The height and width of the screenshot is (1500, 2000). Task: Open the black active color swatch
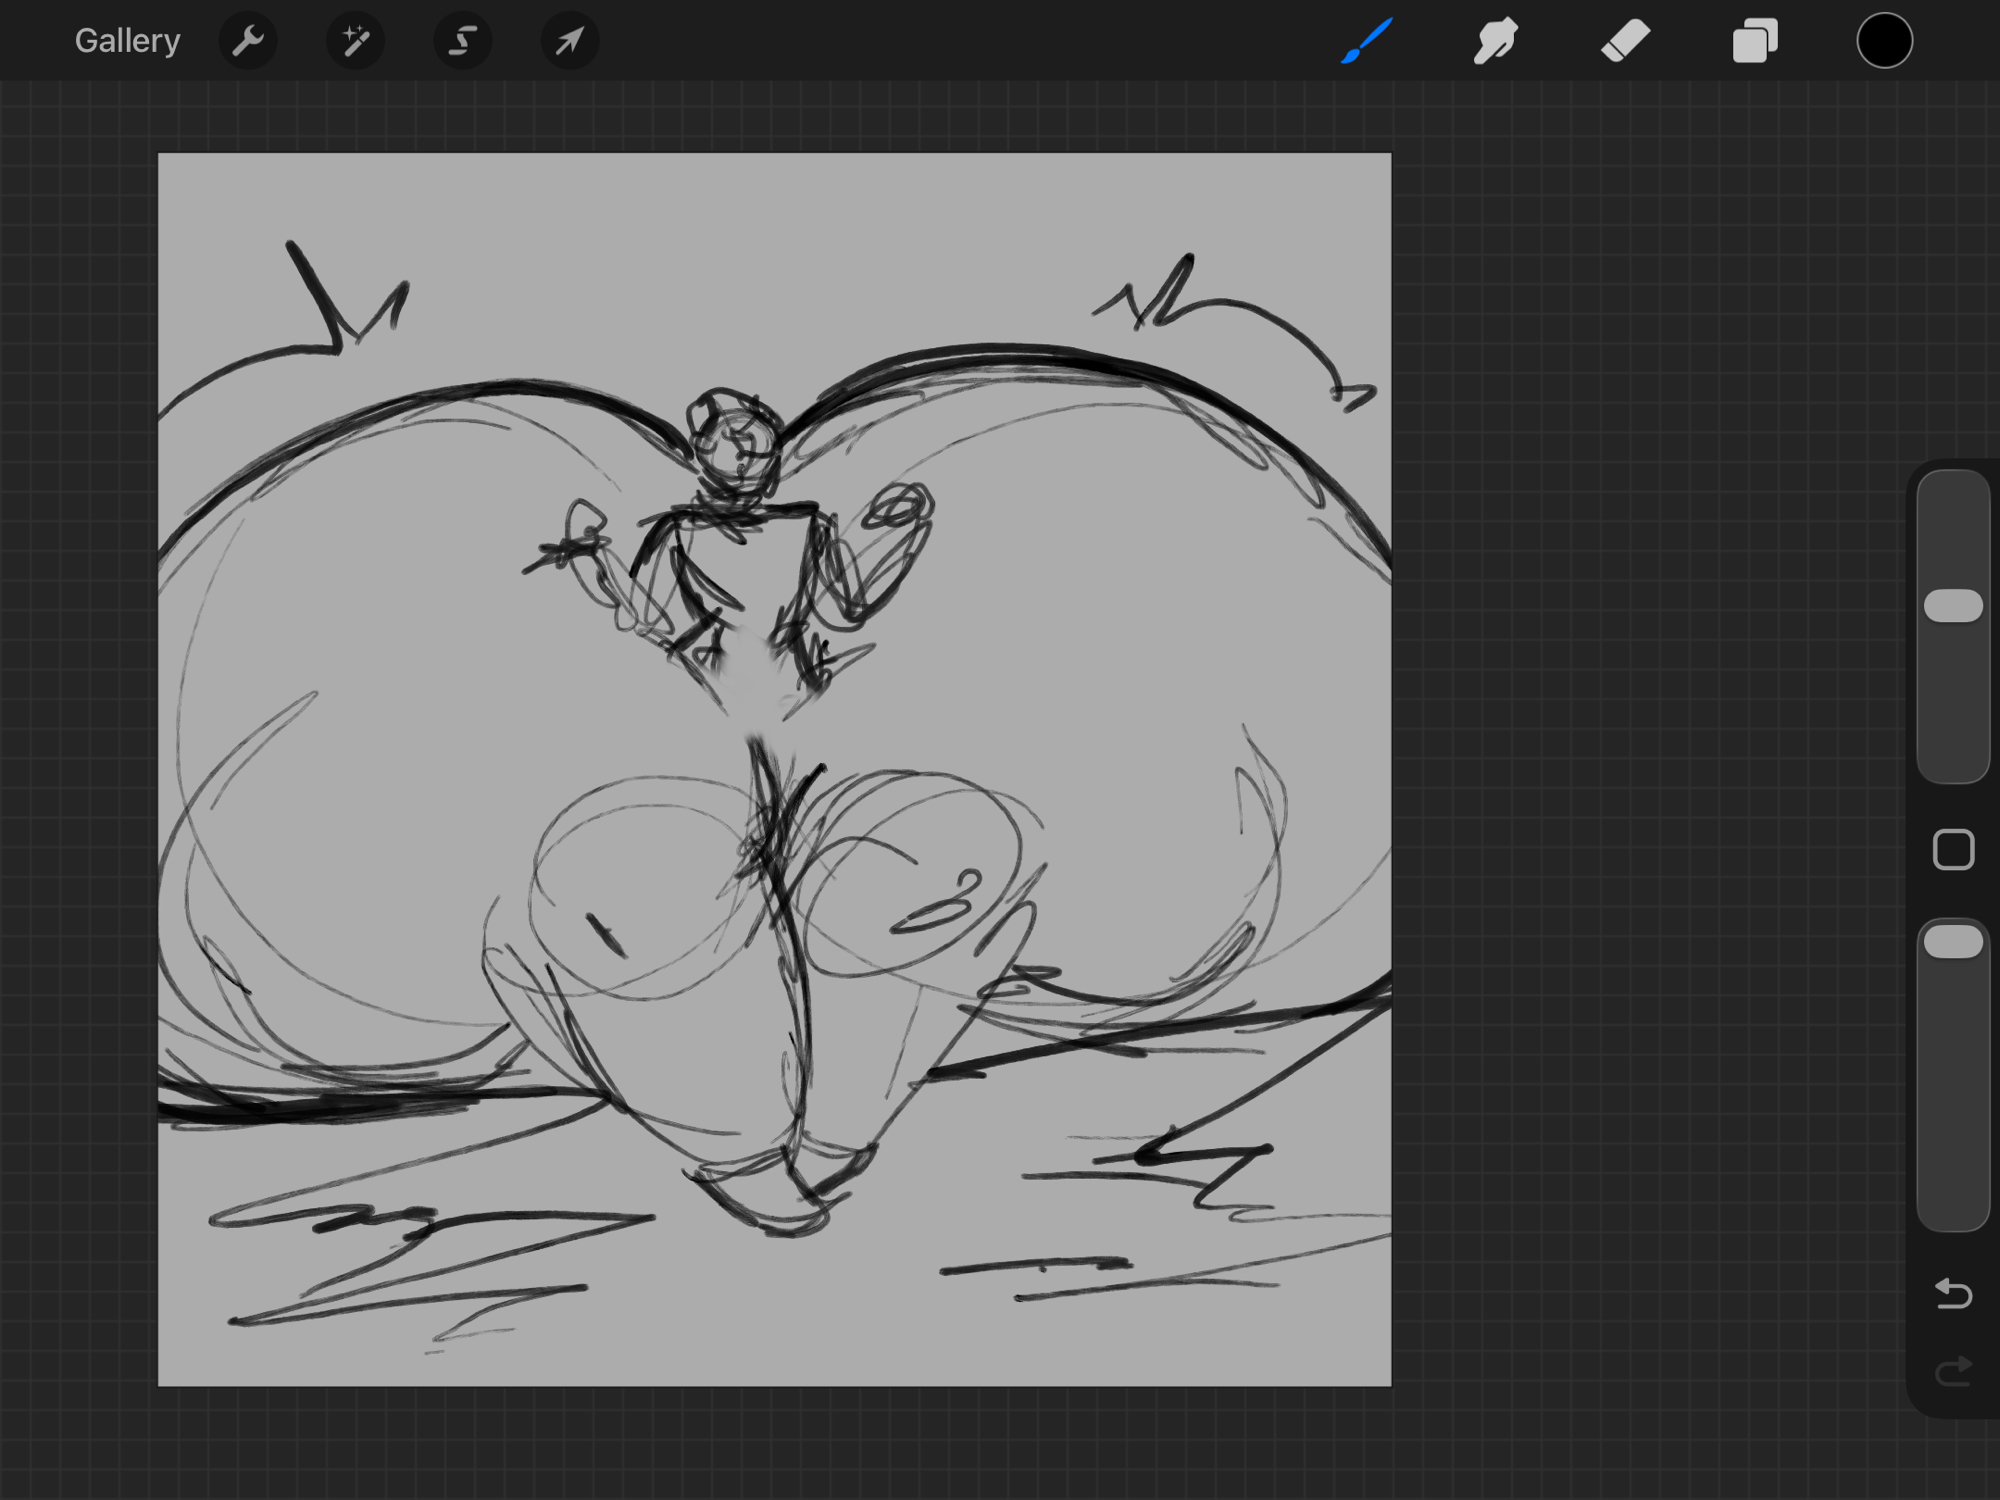[x=1884, y=41]
